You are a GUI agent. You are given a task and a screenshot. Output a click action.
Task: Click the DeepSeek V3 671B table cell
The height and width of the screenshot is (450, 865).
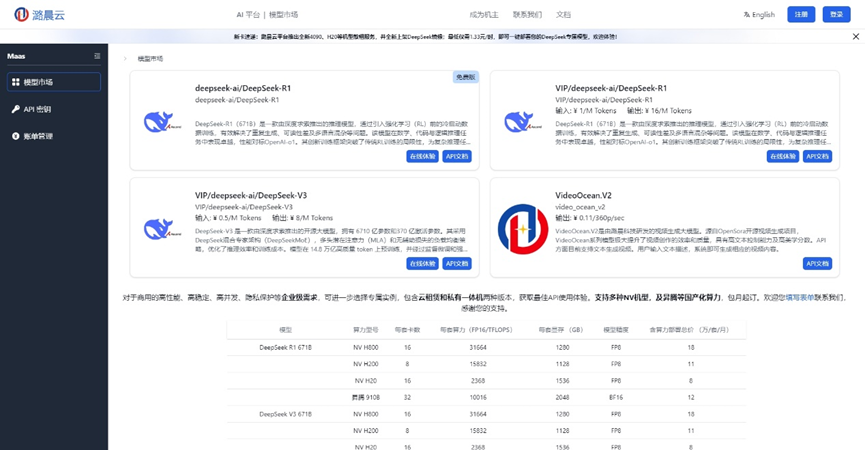(285, 414)
